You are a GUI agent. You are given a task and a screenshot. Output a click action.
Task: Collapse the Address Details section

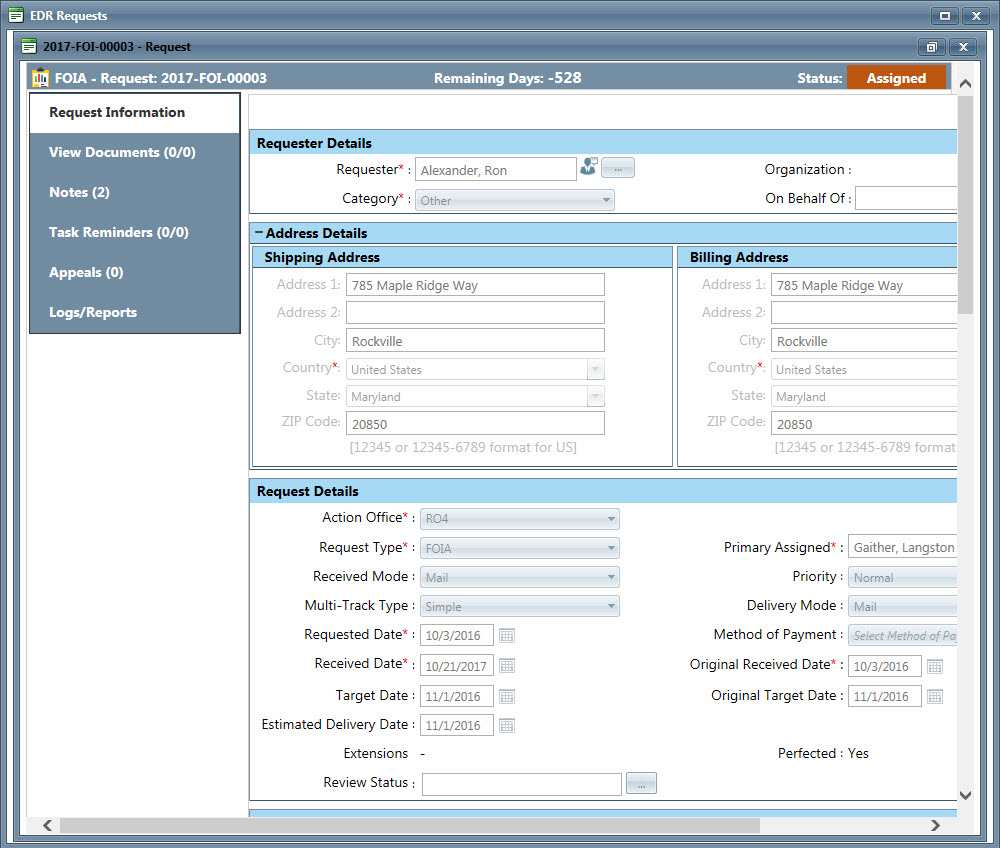click(259, 233)
